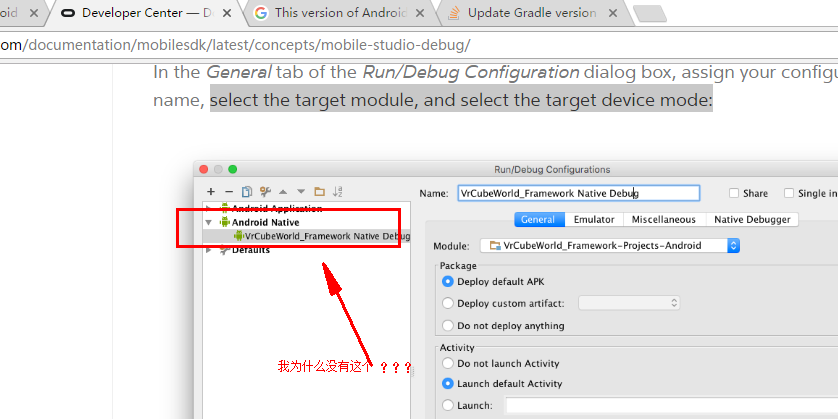838x419 pixels.
Task: Click Move configuration up arrow
Action: tap(283, 191)
